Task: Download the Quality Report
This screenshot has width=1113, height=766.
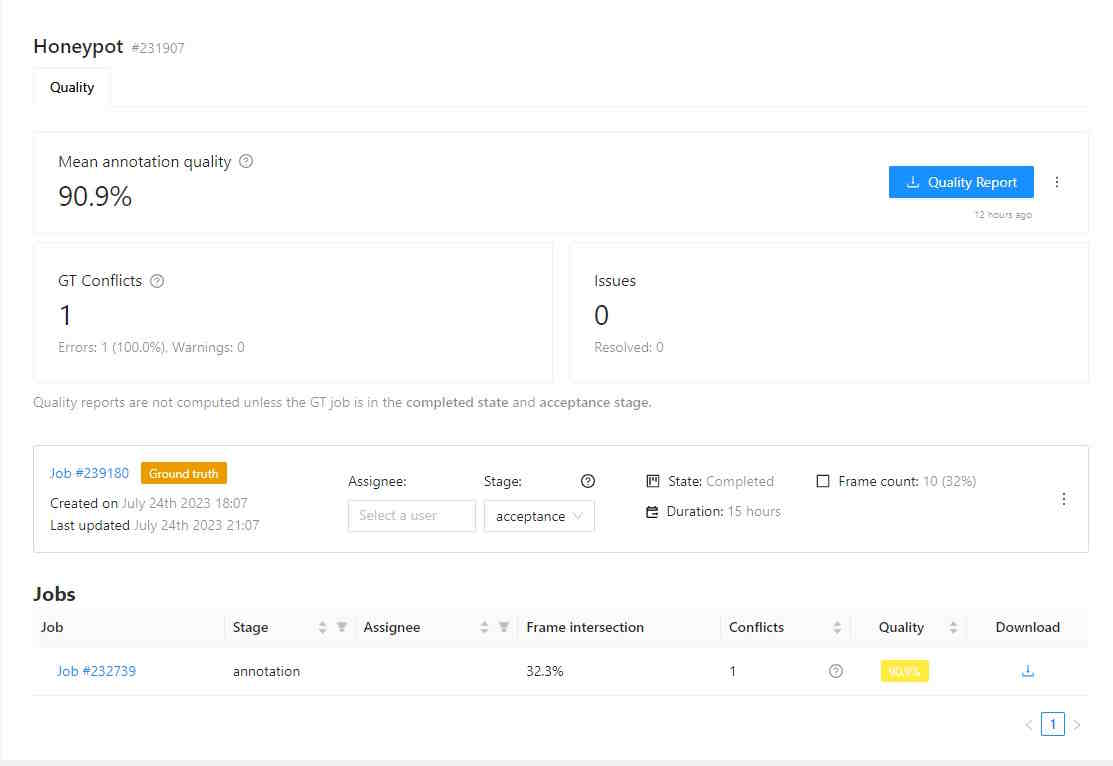Action: pyautogui.click(x=960, y=182)
